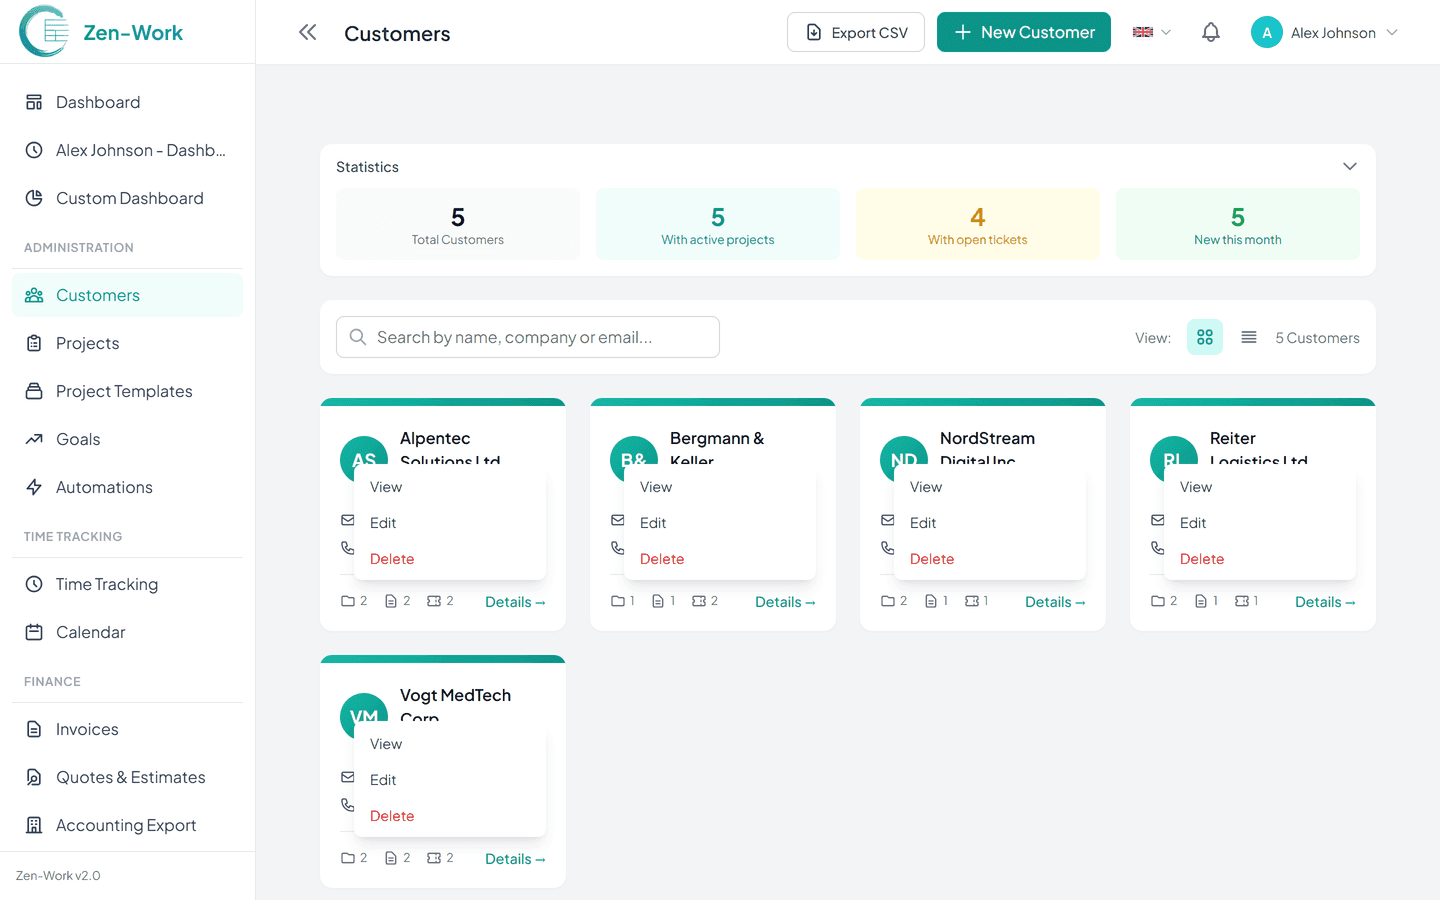Click the search magnifier icon
The width and height of the screenshot is (1440, 900).
coord(357,337)
